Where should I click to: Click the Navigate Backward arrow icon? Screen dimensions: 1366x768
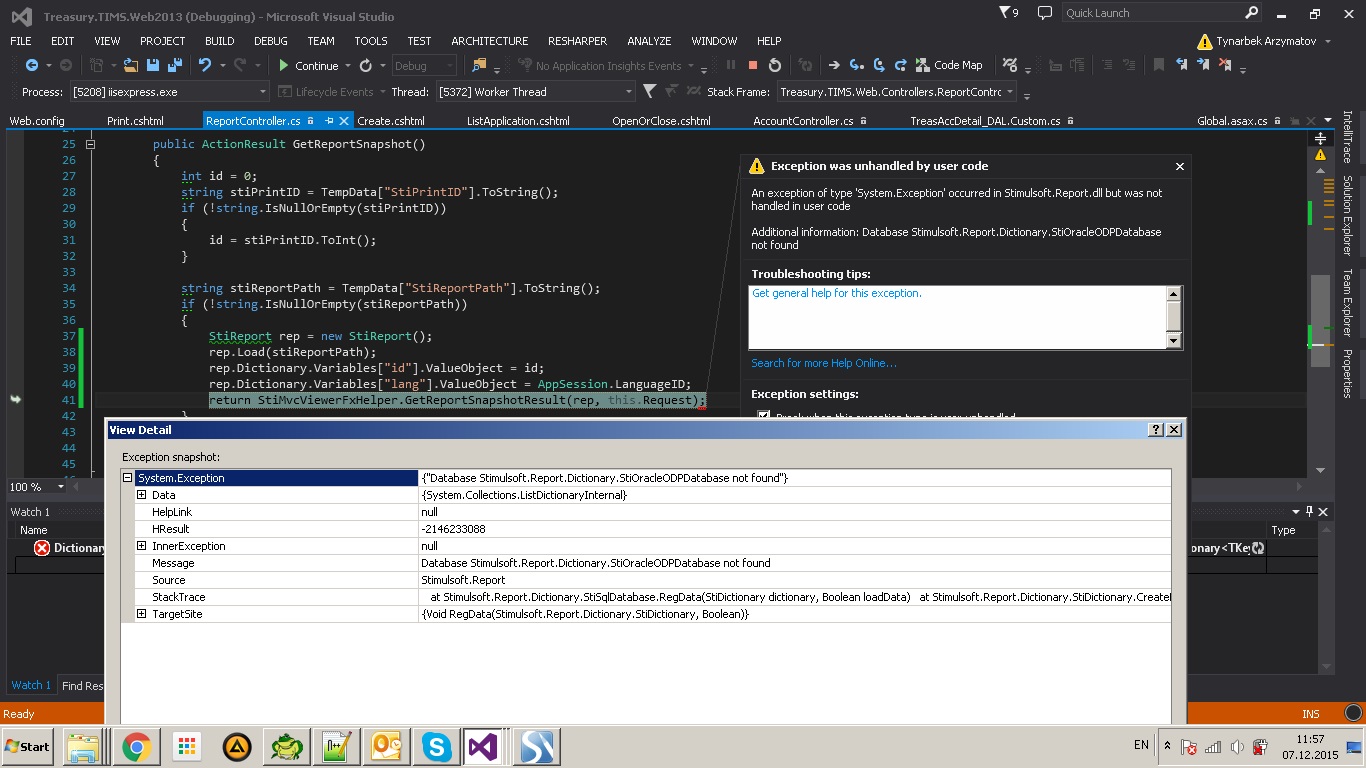tap(31, 65)
